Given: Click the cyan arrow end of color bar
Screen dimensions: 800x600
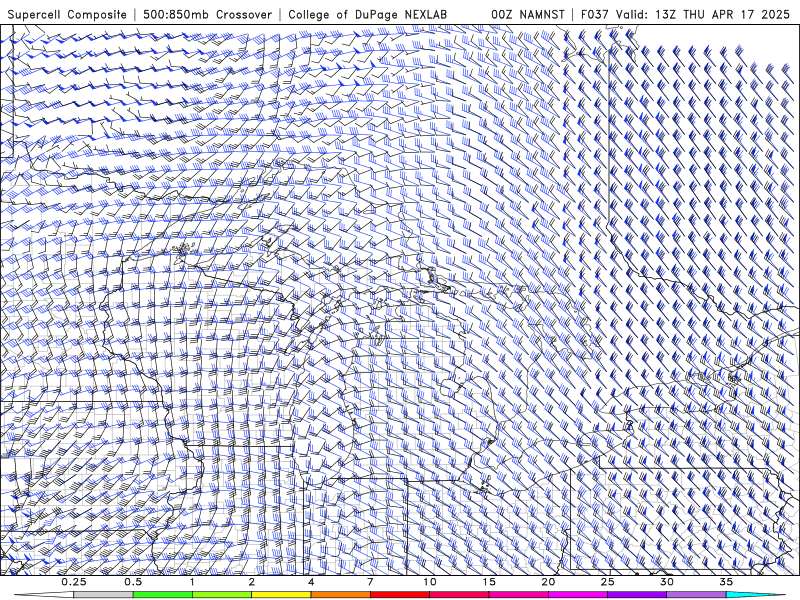Looking at the screenshot, I should [x=756, y=595].
